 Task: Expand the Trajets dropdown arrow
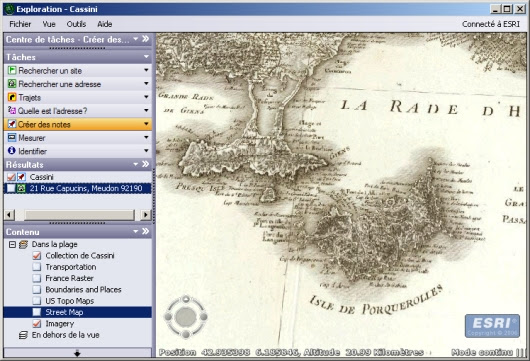click(x=146, y=97)
